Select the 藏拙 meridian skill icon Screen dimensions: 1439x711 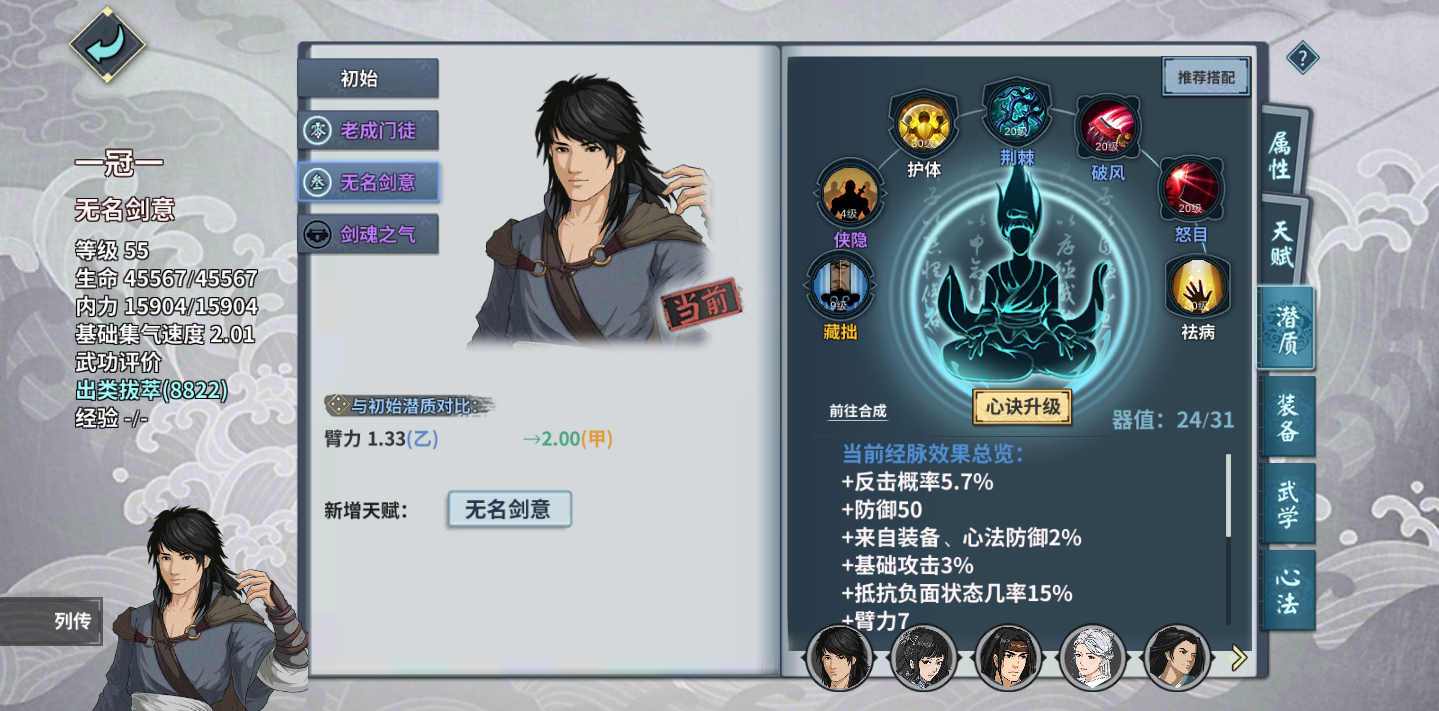[840, 284]
